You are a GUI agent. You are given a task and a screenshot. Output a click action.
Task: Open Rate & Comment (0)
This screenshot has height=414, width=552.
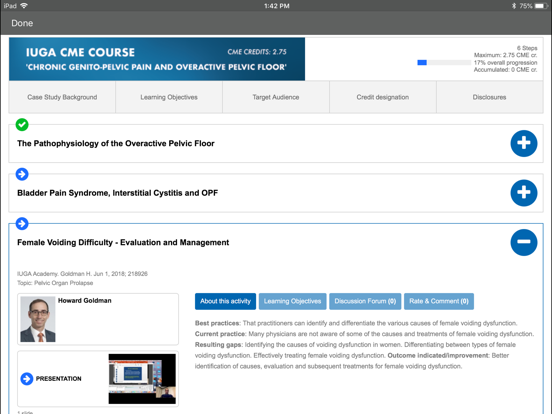click(x=439, y=301)
